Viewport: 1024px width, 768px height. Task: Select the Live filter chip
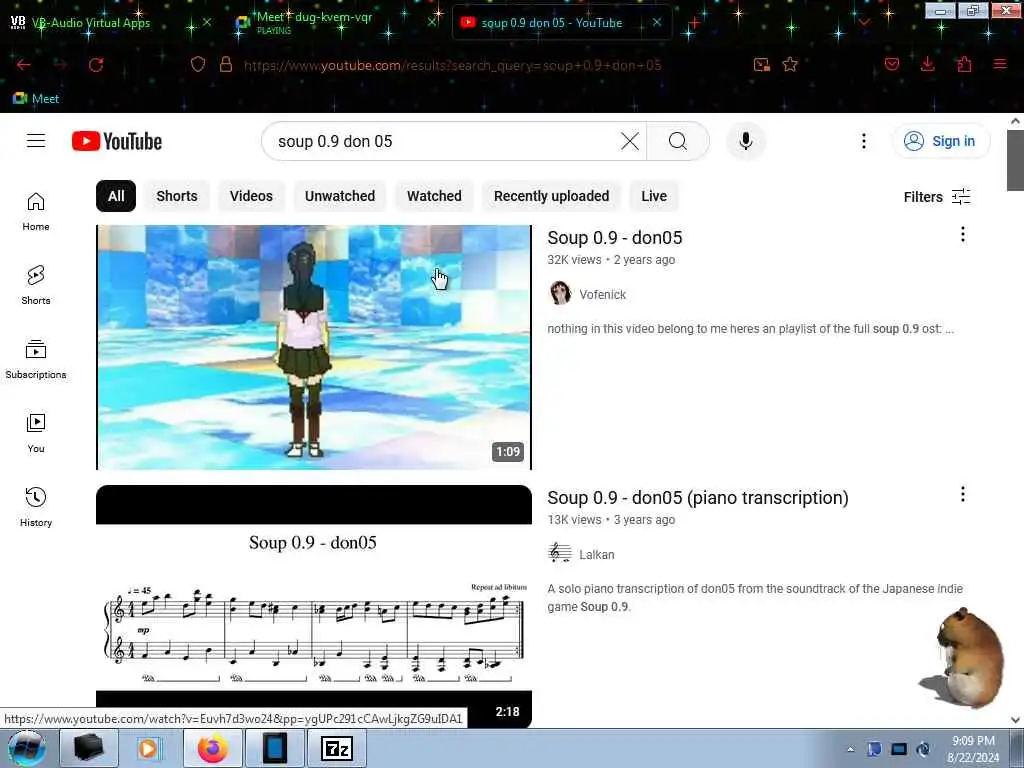(654, 196)
